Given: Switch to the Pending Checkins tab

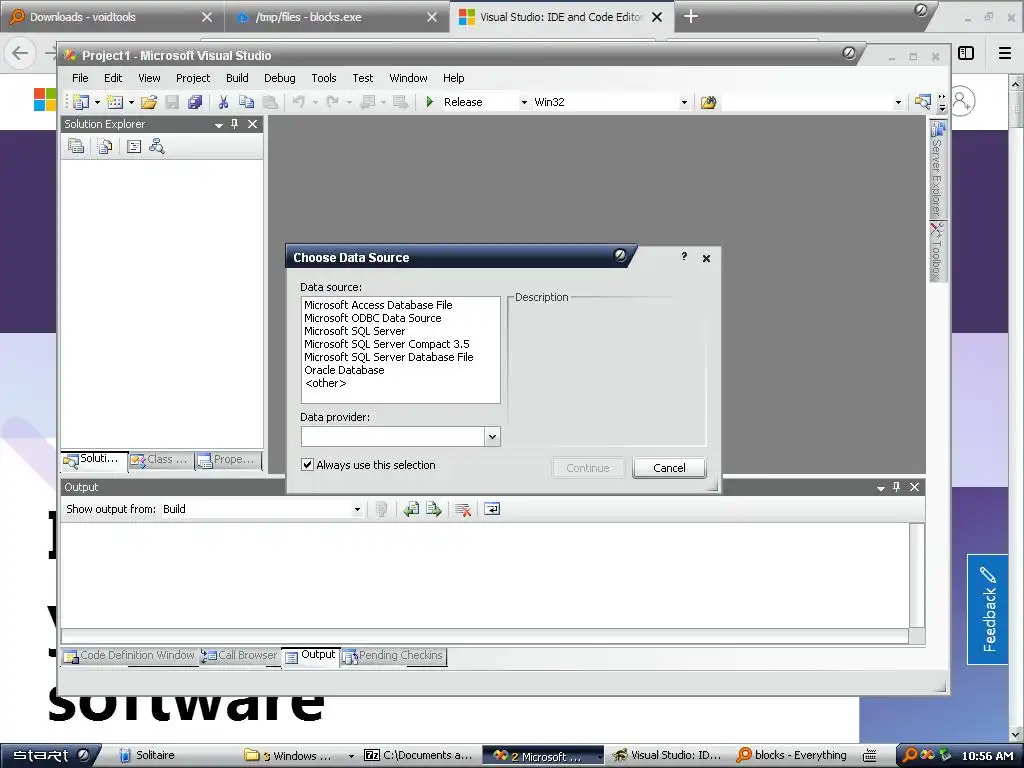Looking at the screenshot, I should [x=393, y=656].
